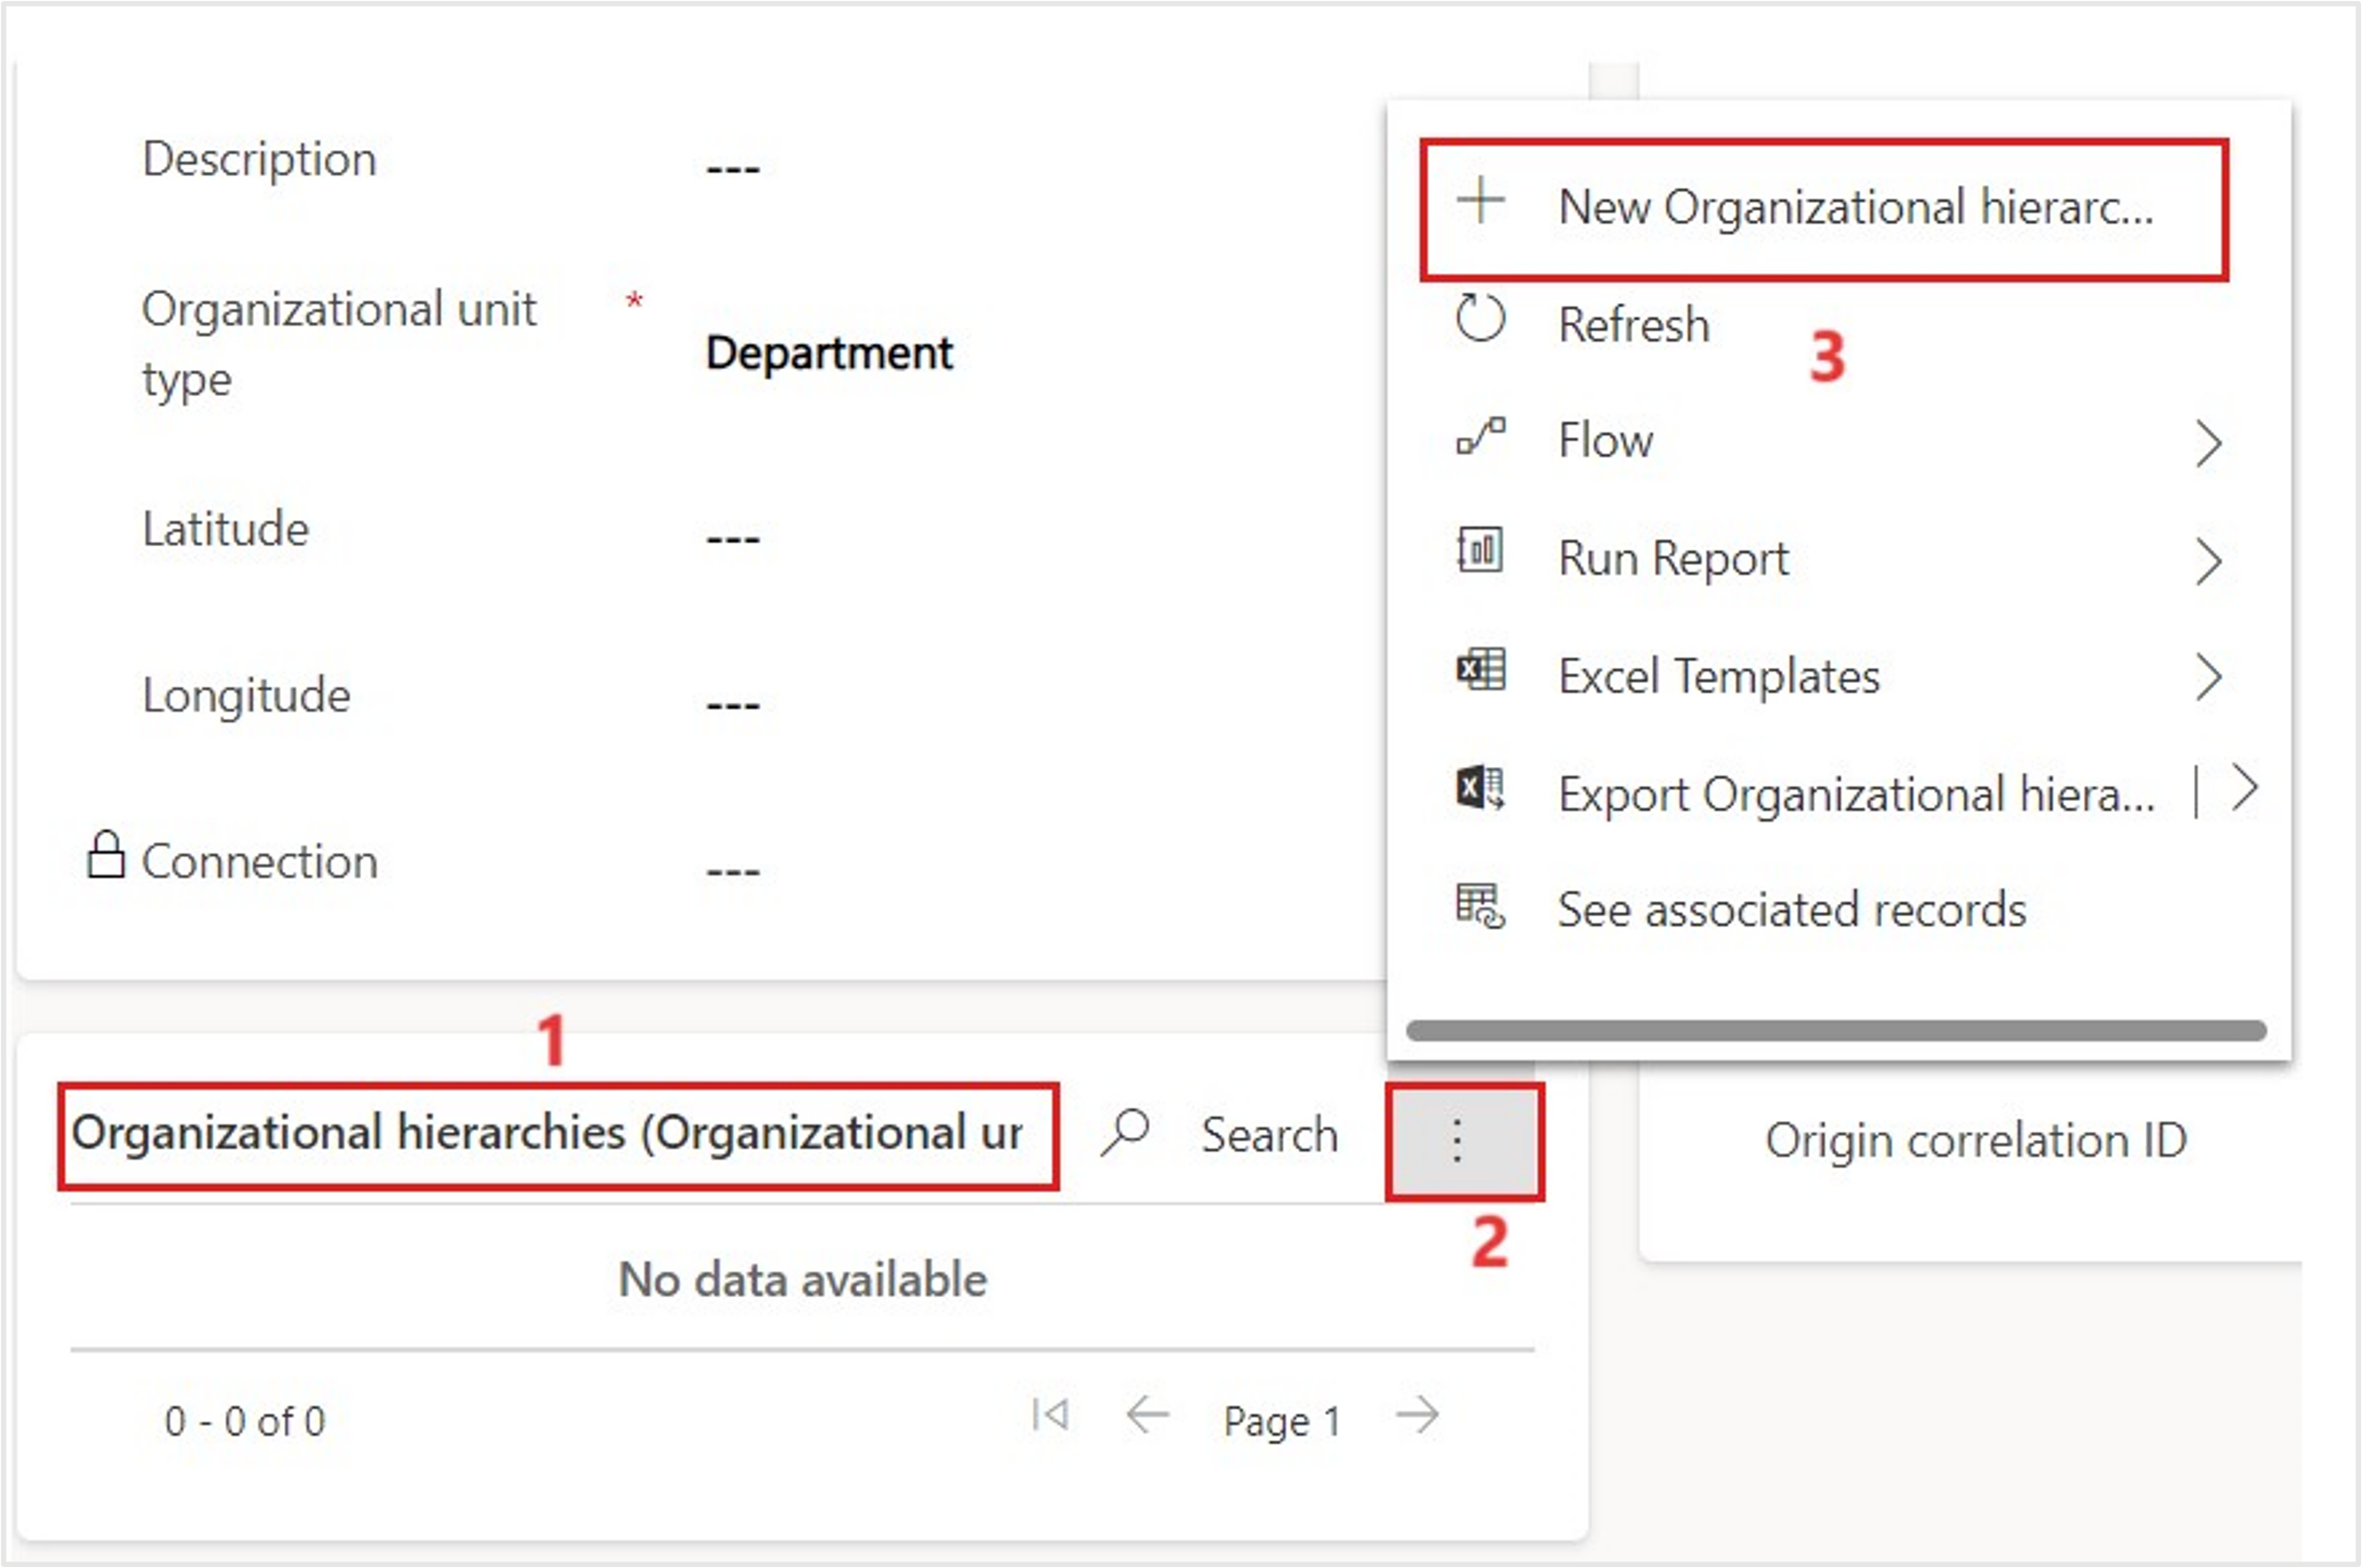Screen dimensions: 2362x1568
Task: Expand the Flow submenu chevron
Action: [x=2209, y=444]
